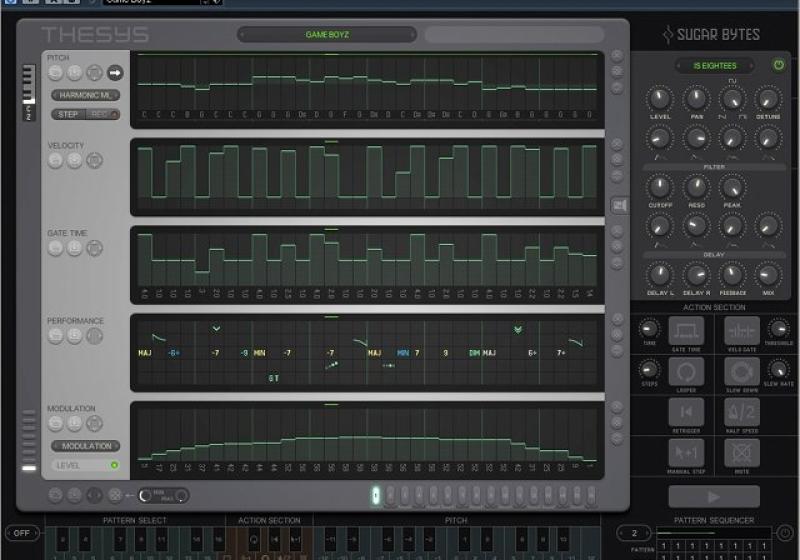Viewport: 800px width, 560px height.
Task: Click the Retrigger action icon
Action: [x=686, y=412]
